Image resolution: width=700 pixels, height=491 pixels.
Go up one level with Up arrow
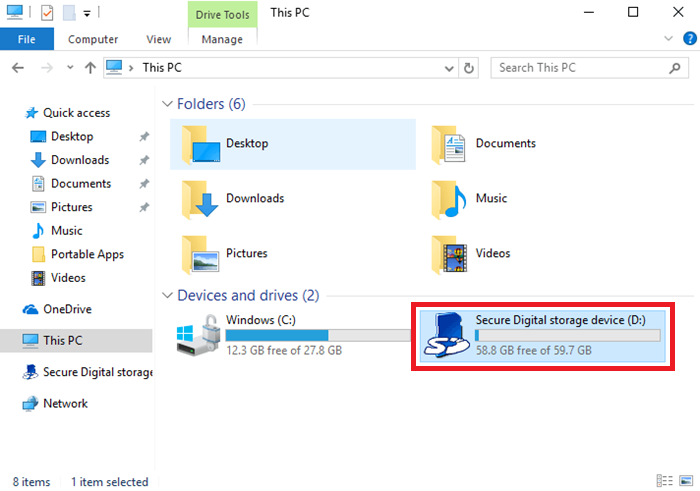(x=90, y=68)
